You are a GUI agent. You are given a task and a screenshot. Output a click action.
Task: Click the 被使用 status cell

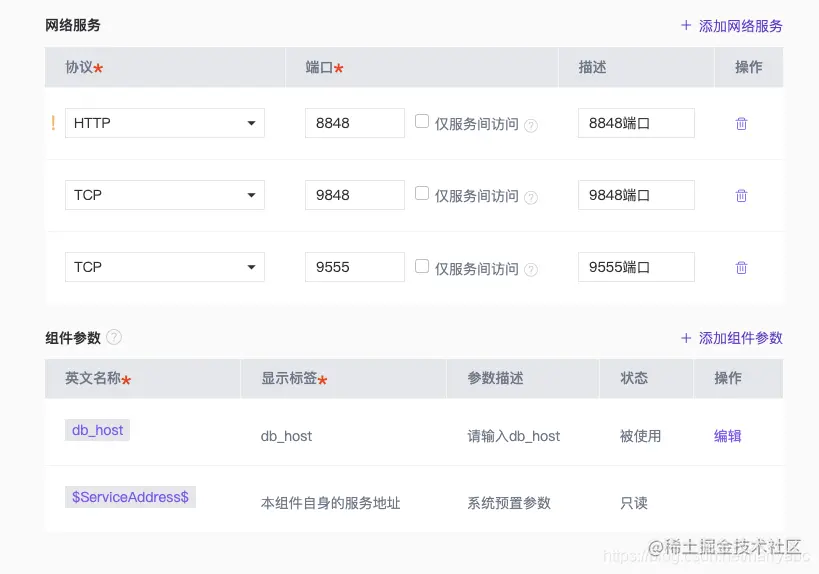click(640, 436)
